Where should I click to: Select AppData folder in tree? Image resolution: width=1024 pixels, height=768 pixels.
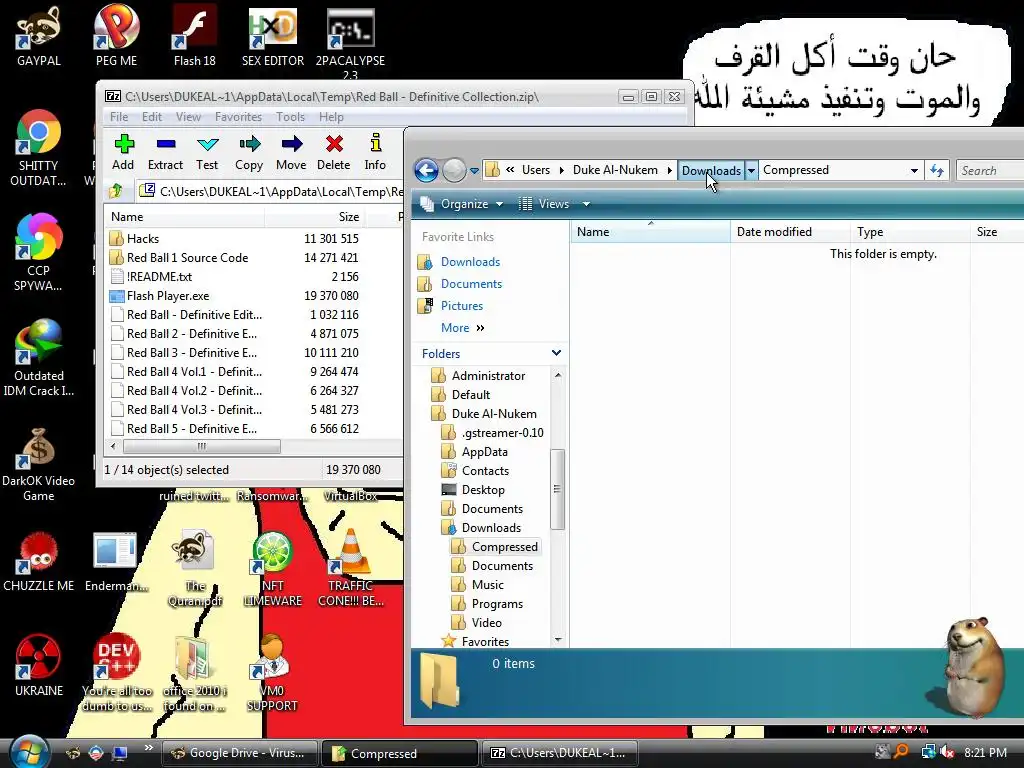pyautogui.click(x=484, y=452)
